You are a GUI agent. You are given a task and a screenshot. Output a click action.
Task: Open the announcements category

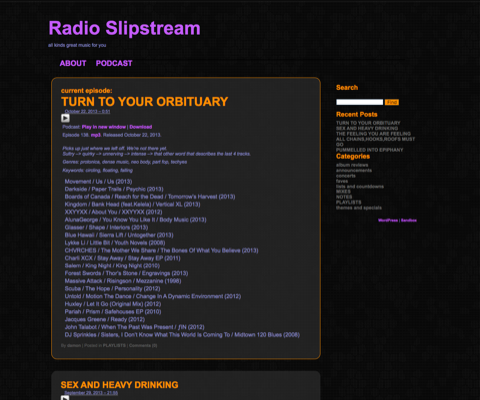pos(354,170)
